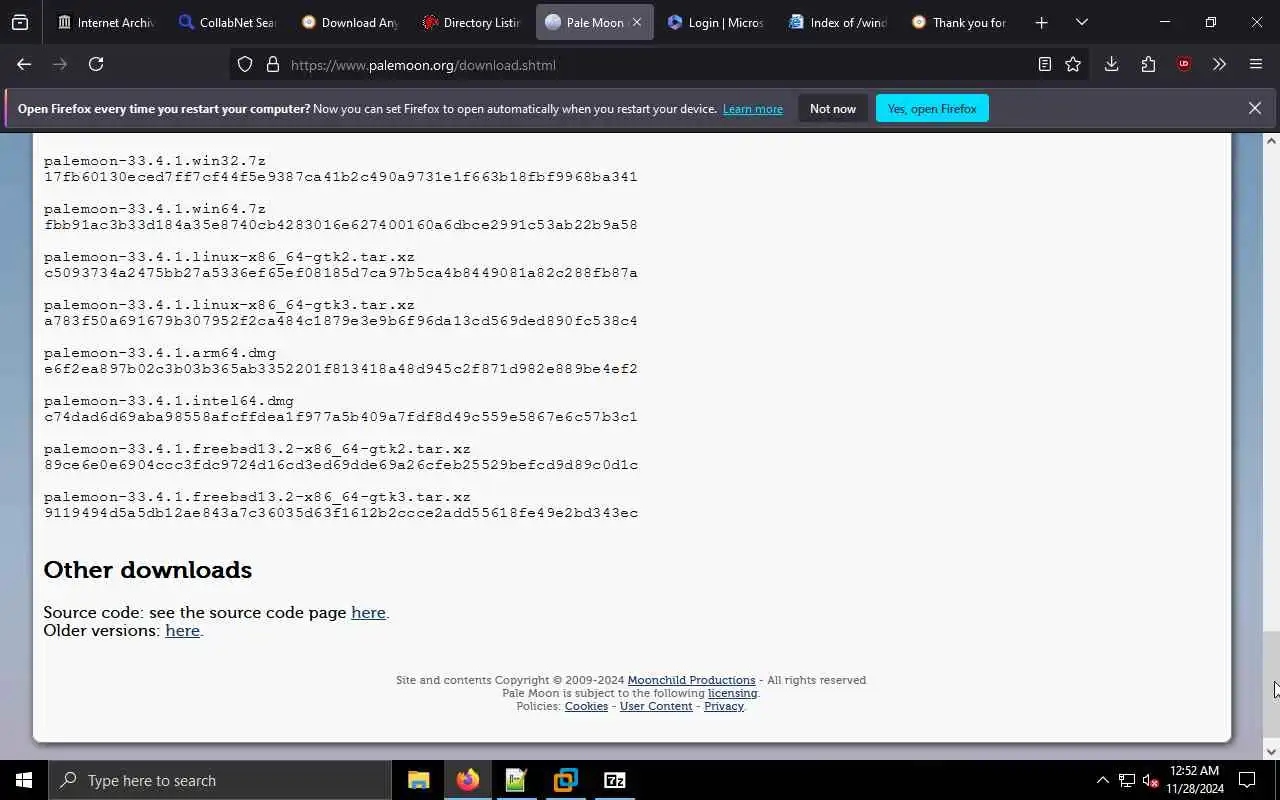Open Moonchild Productions link

(691, 680)
